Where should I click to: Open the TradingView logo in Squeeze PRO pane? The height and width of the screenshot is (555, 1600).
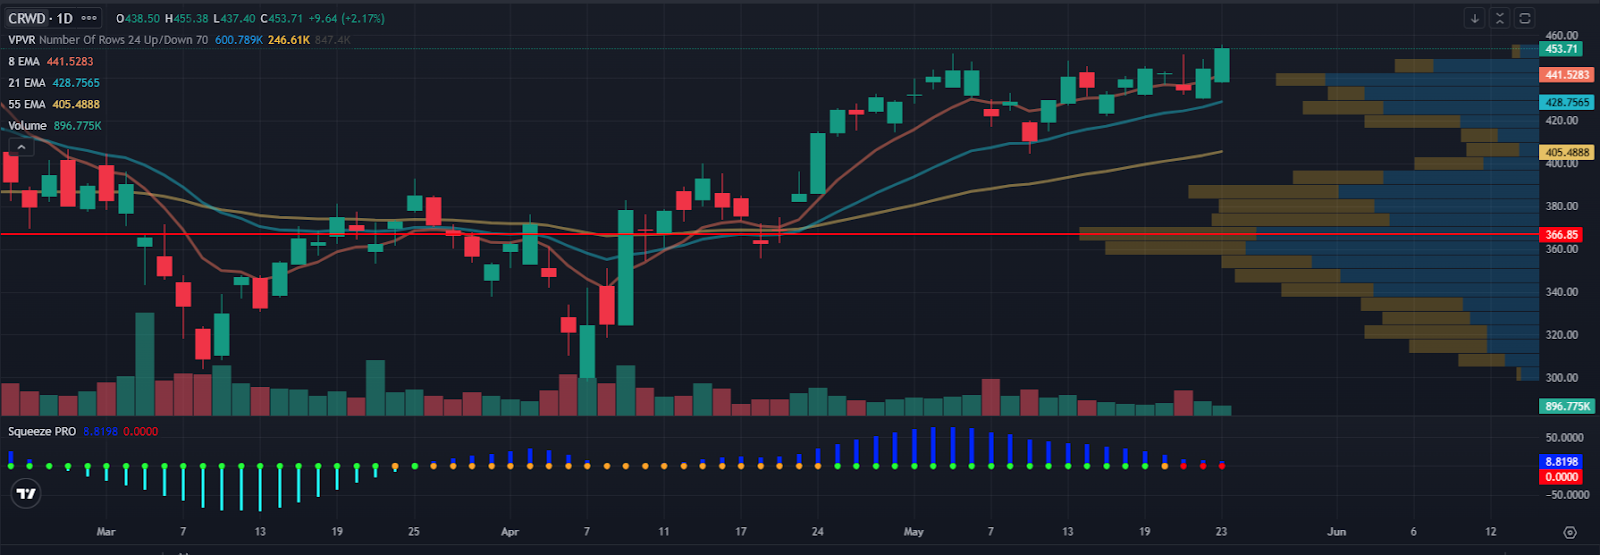tap(27, 493)
